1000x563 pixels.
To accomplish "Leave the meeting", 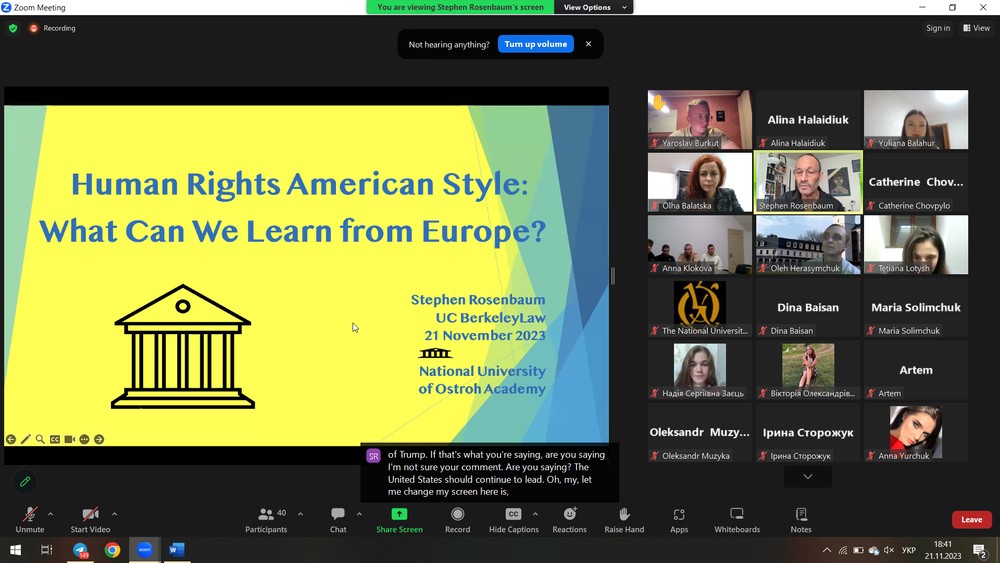I will click(971, 519).
